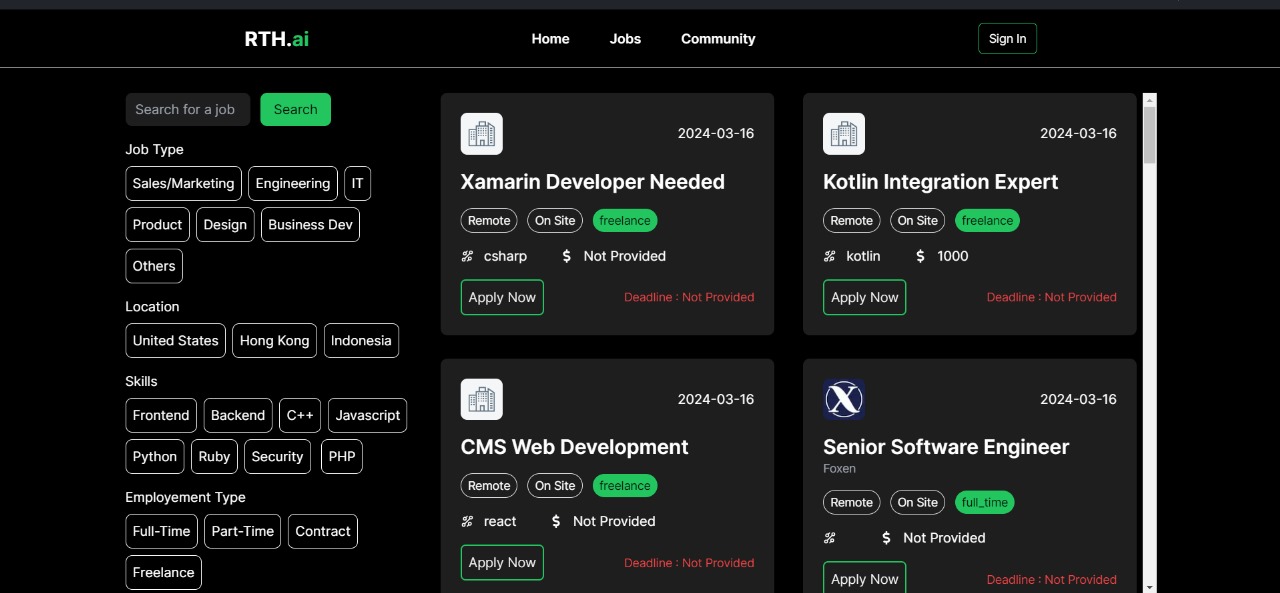Image resolution: width=1280 pixels, height=593 pixels.
Task: Click the green Search button
Action: pyautogui.click(x=295, y=110)
